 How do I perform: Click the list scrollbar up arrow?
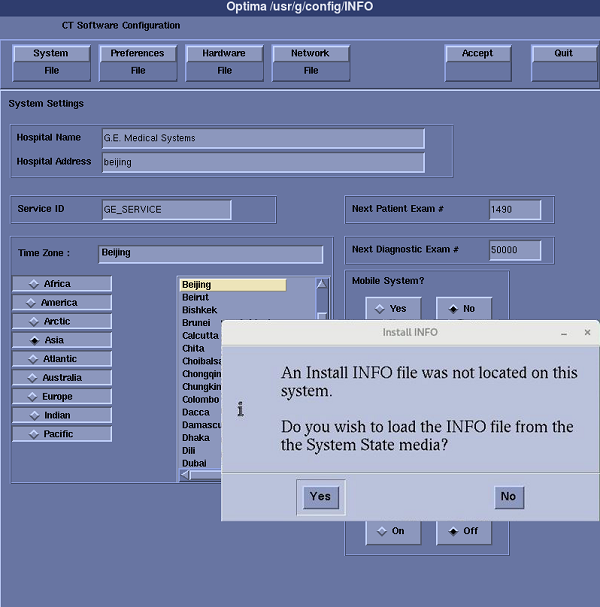click(x=322, y=285)
